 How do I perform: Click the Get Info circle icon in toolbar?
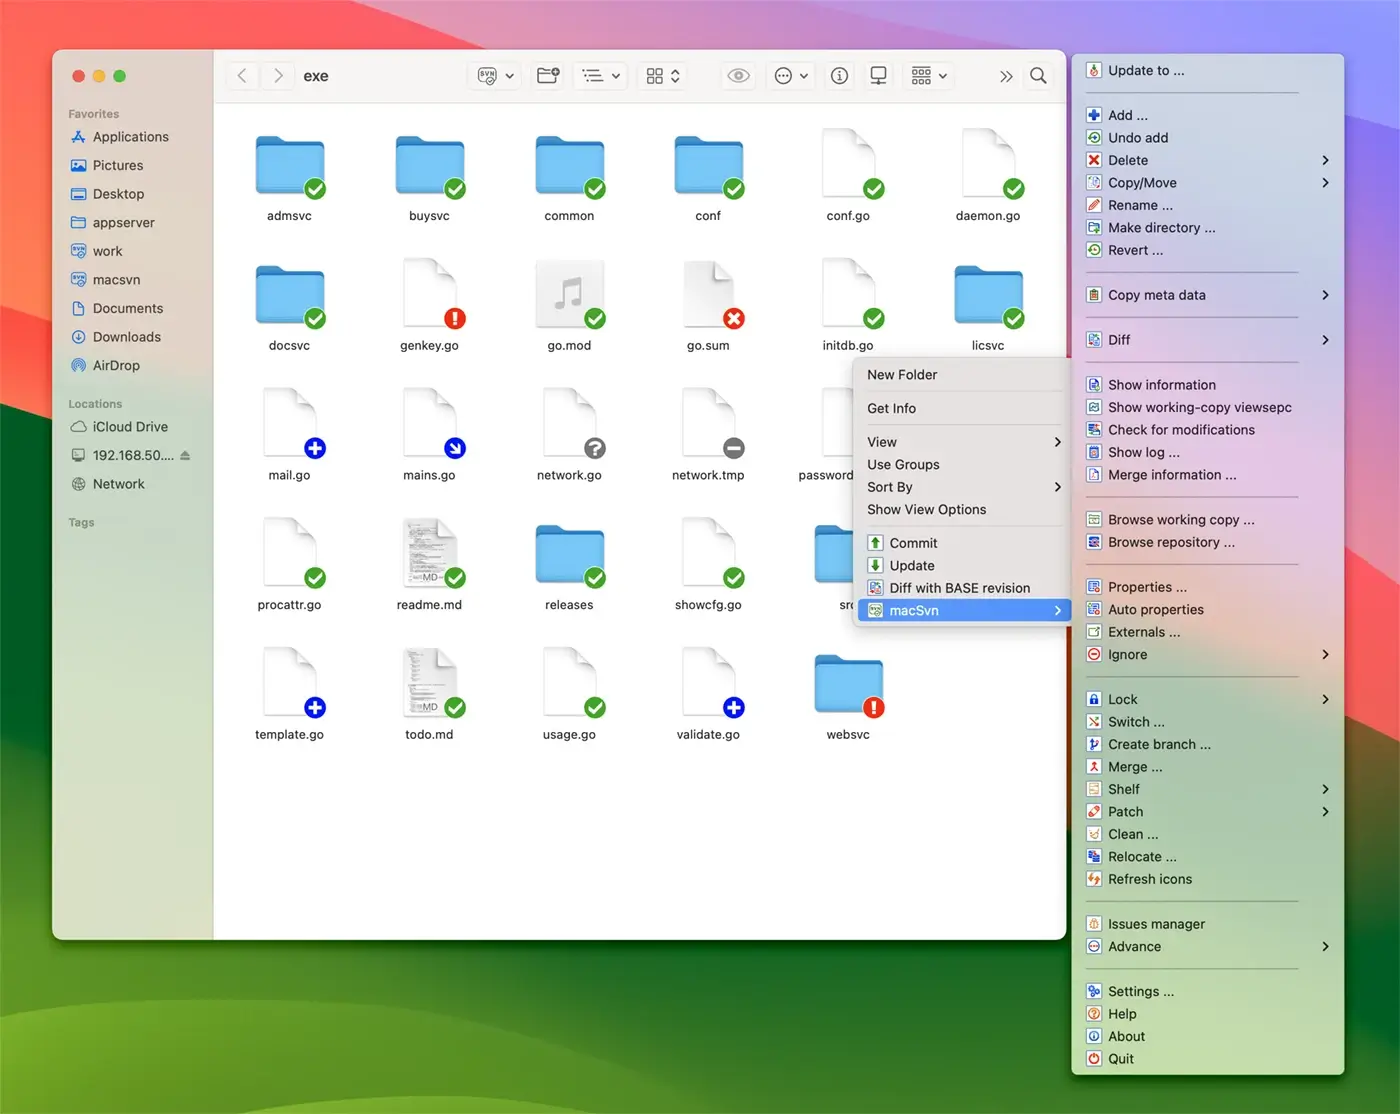pyautogui.click(x=839, y=75)
